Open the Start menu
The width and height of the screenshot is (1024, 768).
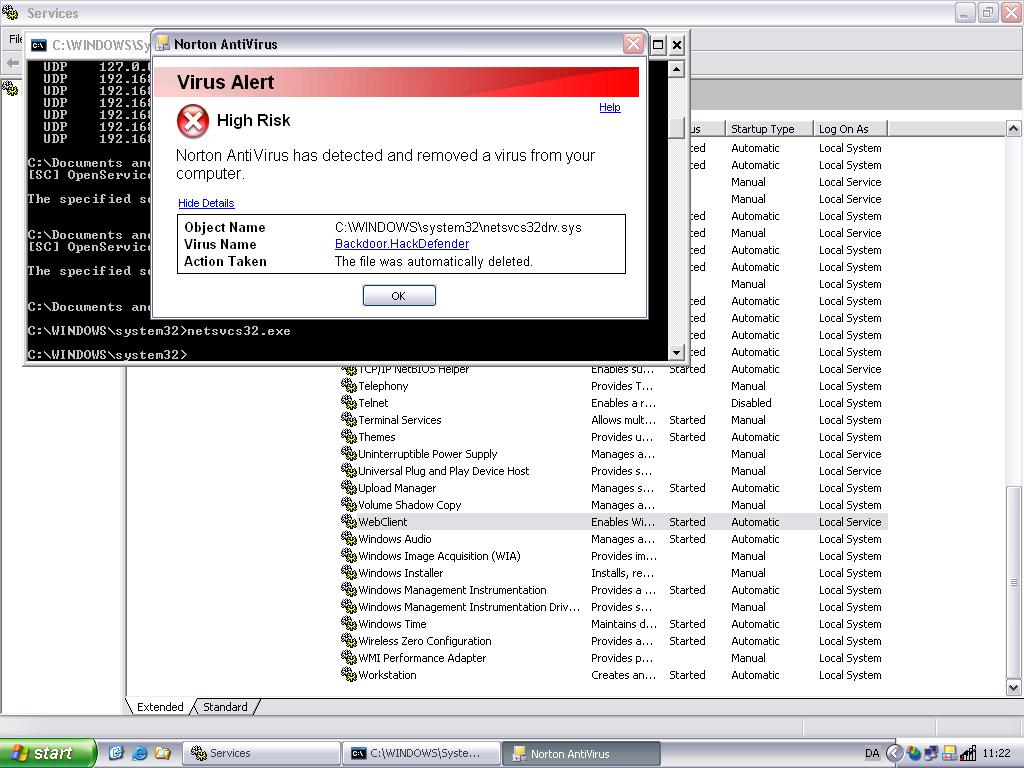point(47,753)
